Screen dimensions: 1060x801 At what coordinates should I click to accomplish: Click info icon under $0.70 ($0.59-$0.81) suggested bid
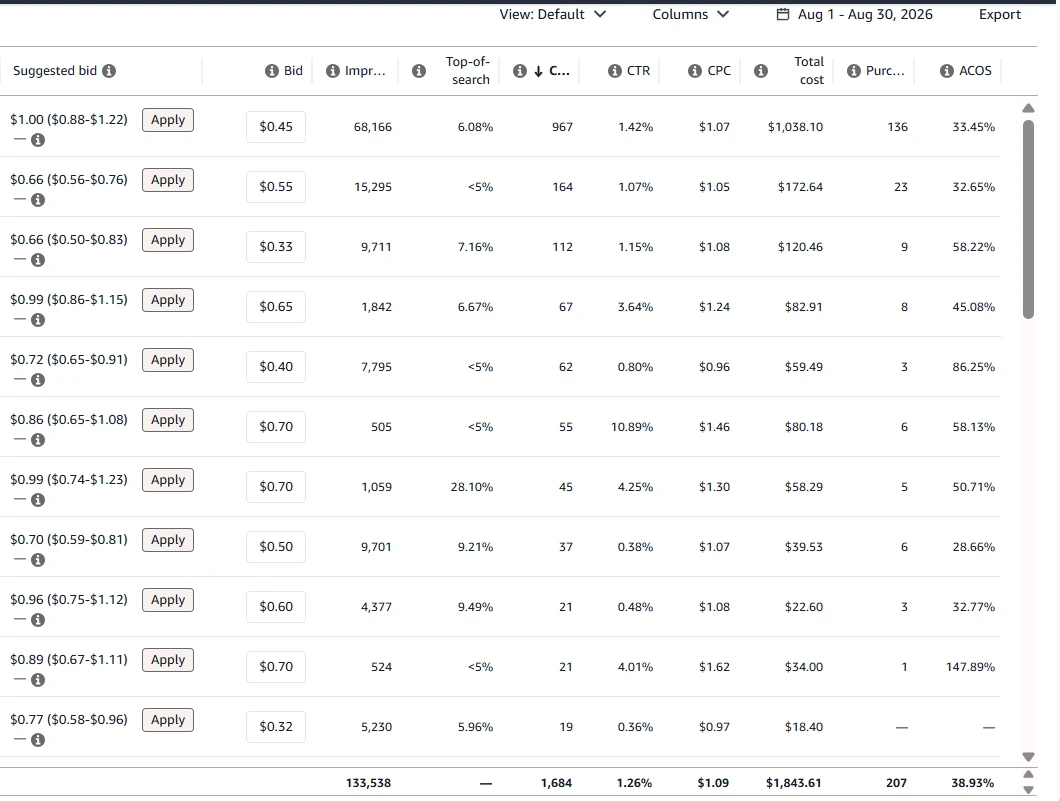39,560
